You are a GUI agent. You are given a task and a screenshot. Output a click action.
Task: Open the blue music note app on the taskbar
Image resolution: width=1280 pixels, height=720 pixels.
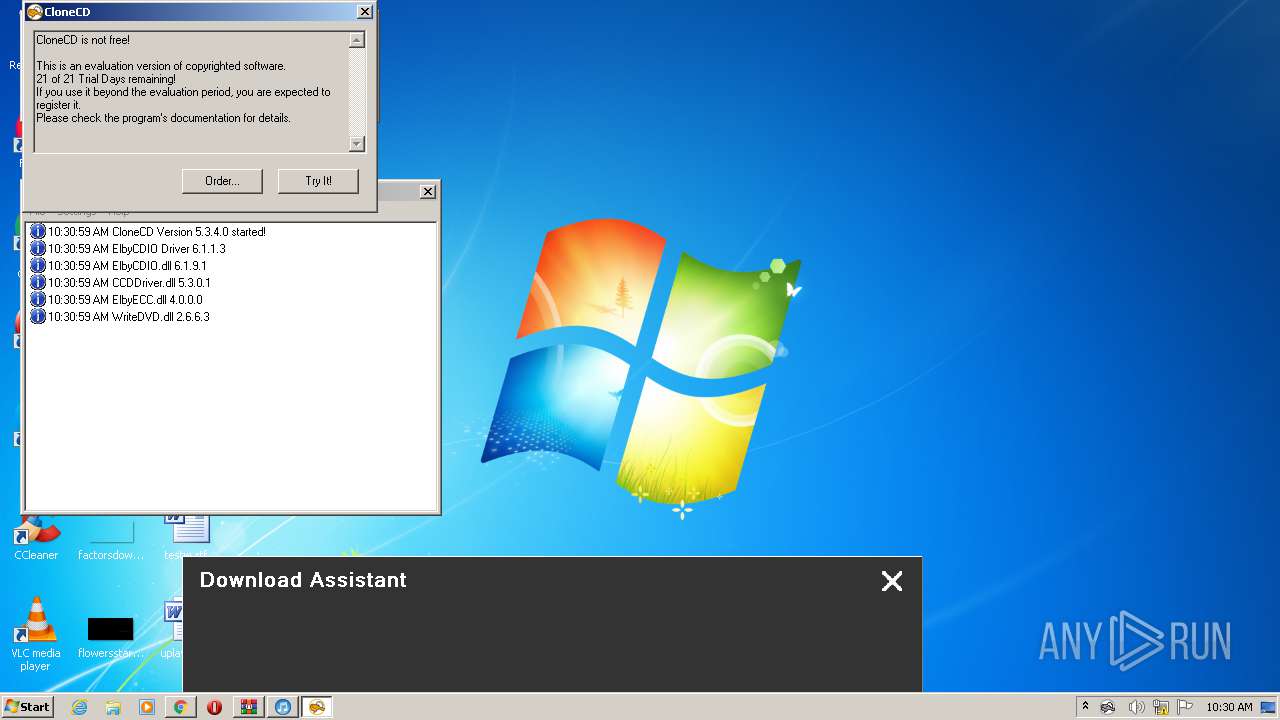(x=282, y=707)
